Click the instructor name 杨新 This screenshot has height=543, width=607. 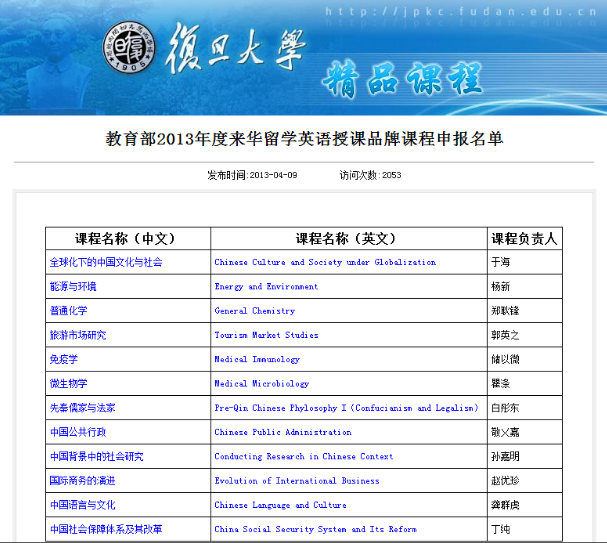(x=500, y=286)
